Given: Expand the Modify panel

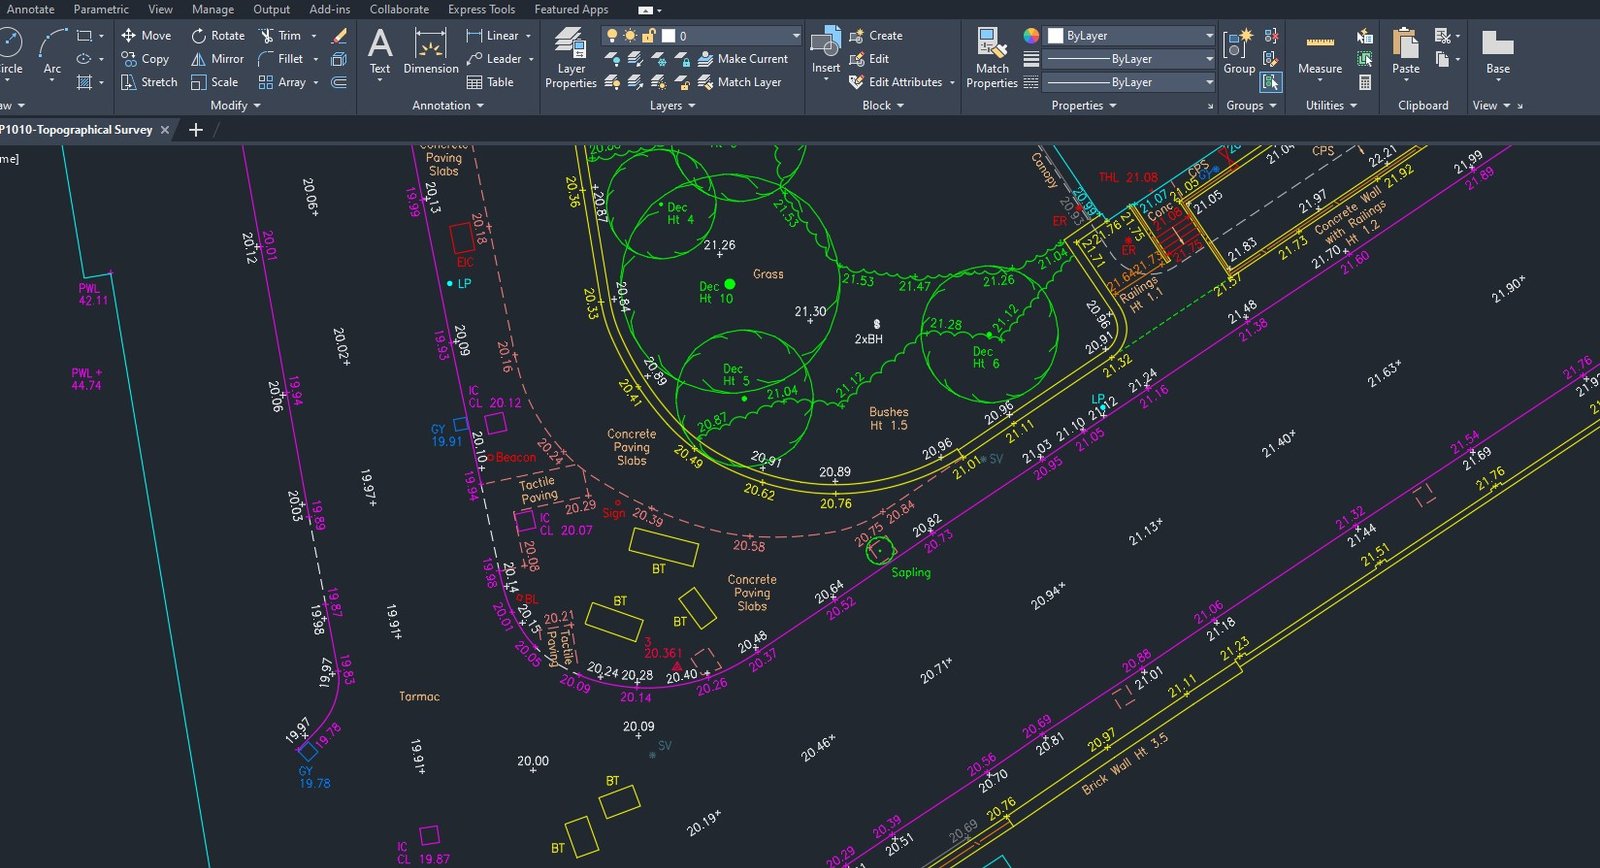Looking at the screenshot, I should point(235,105).
